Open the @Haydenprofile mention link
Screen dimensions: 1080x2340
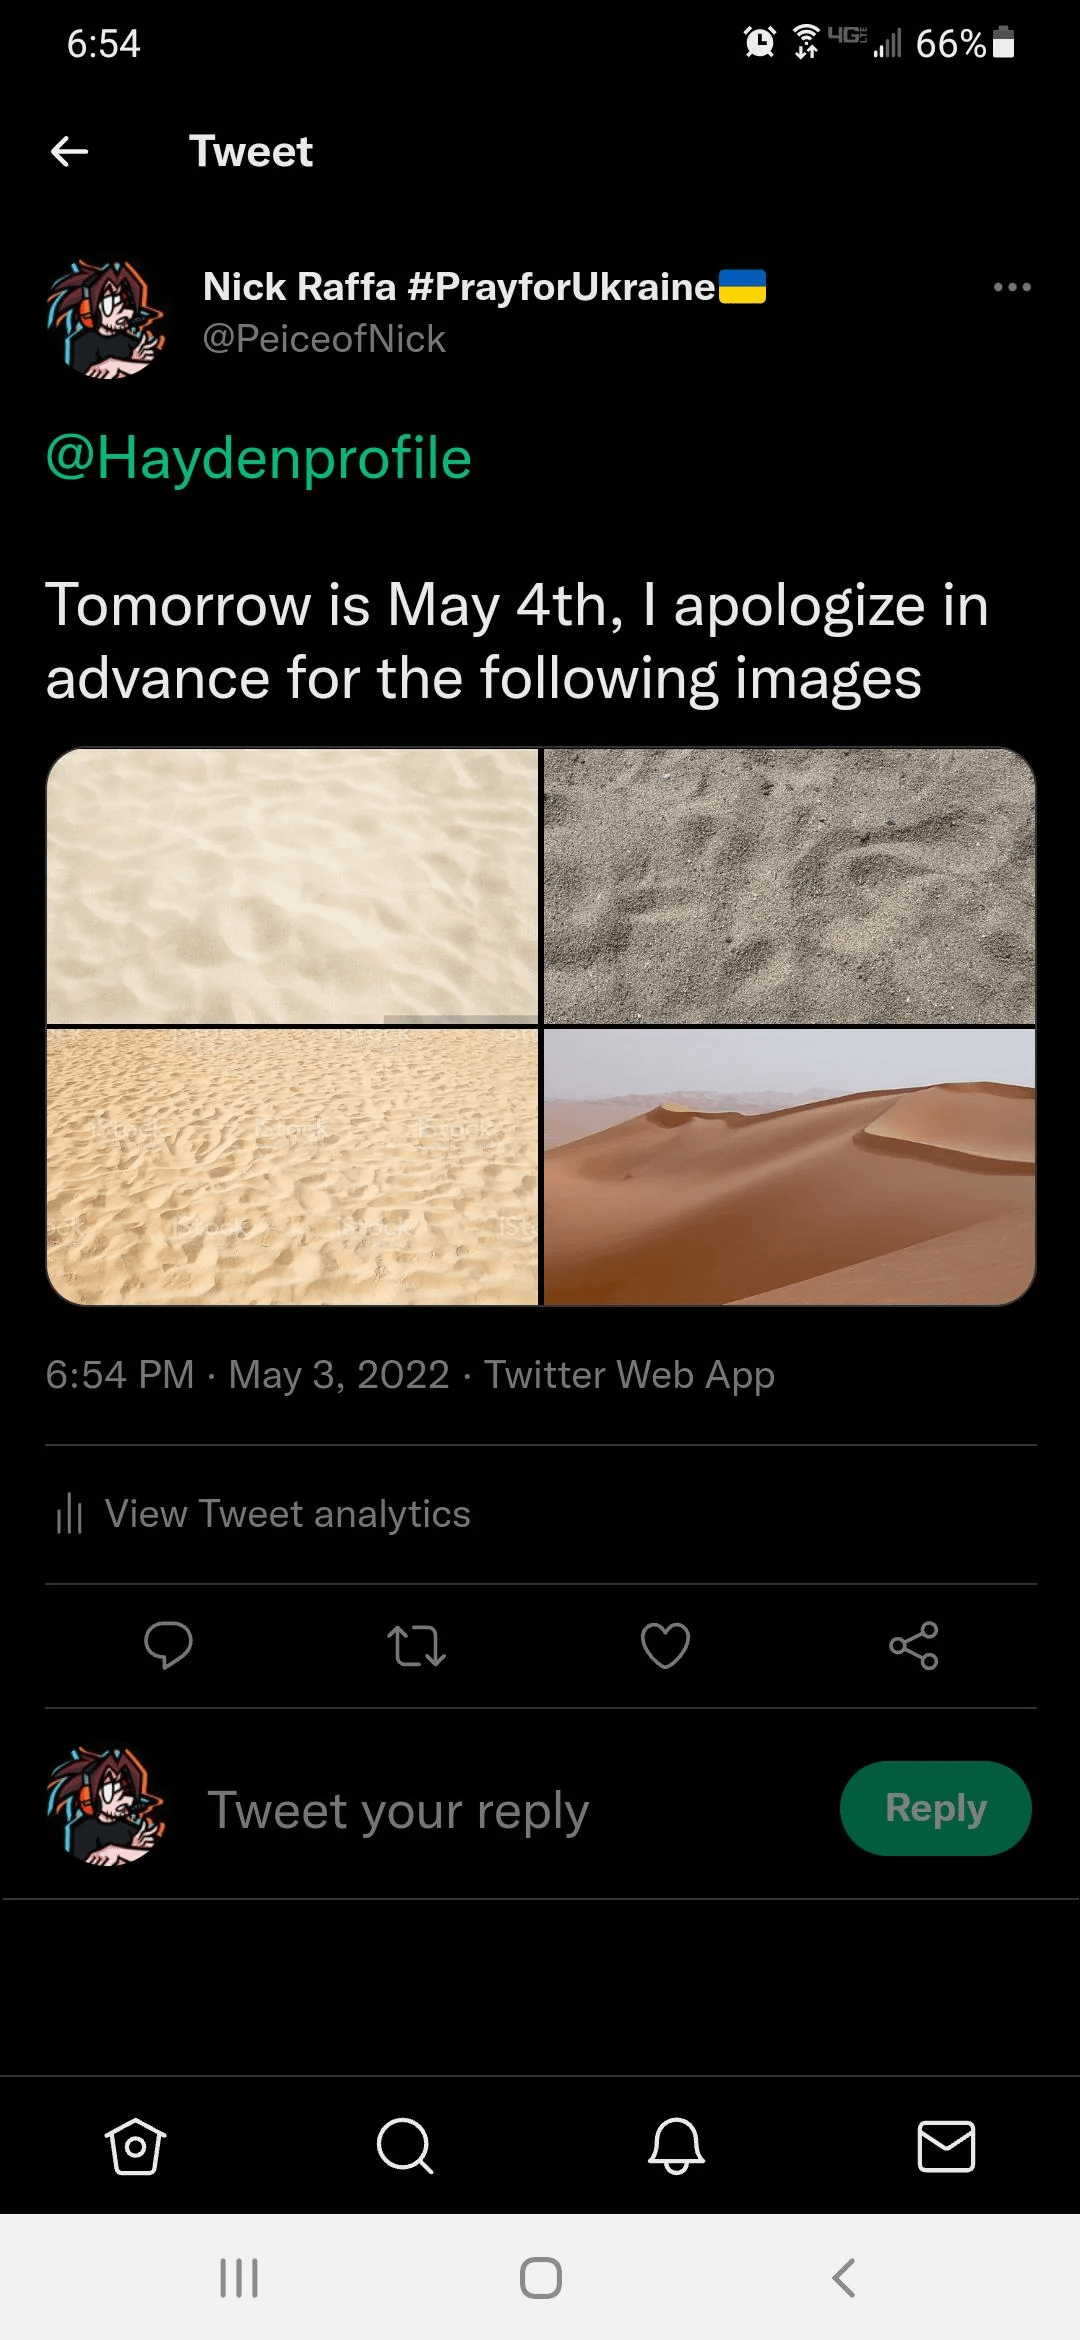(x=258, y=458)
